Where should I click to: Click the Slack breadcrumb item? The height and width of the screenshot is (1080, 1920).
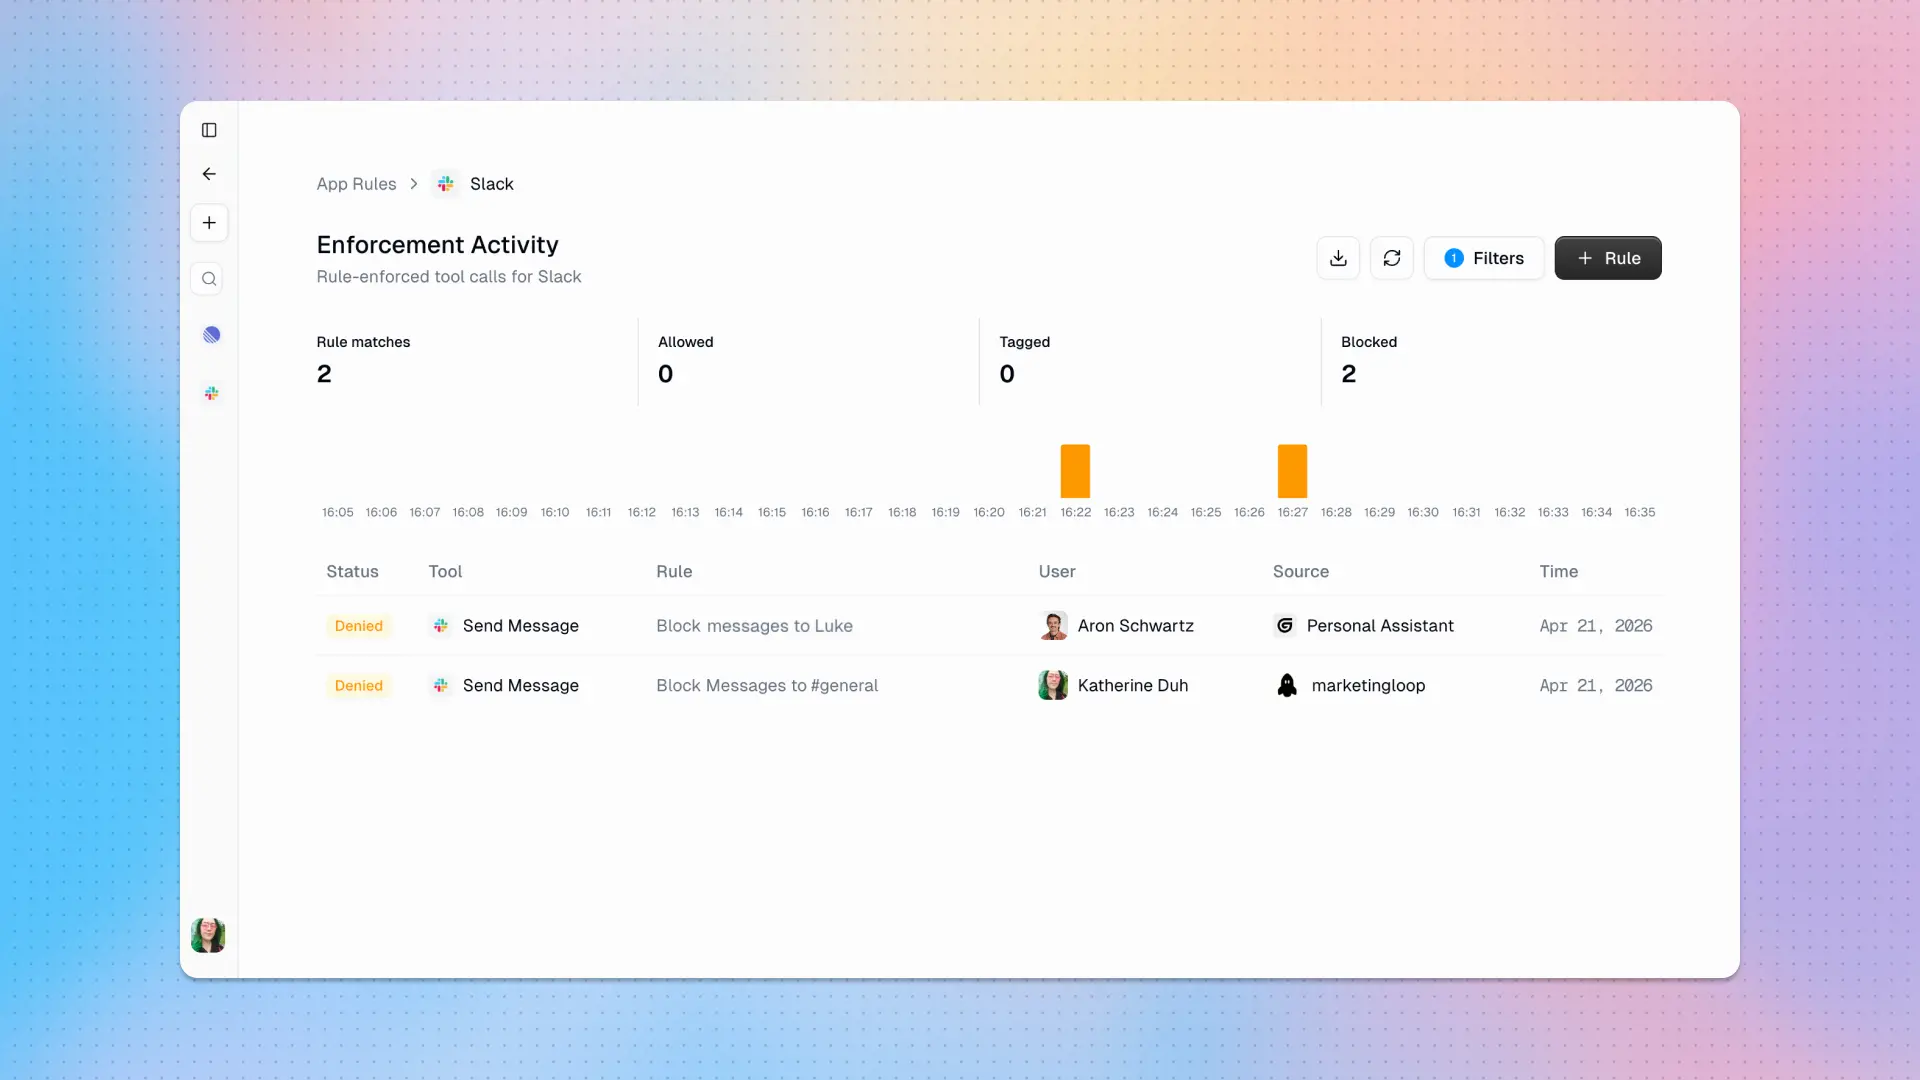click(x=491, y=184)
